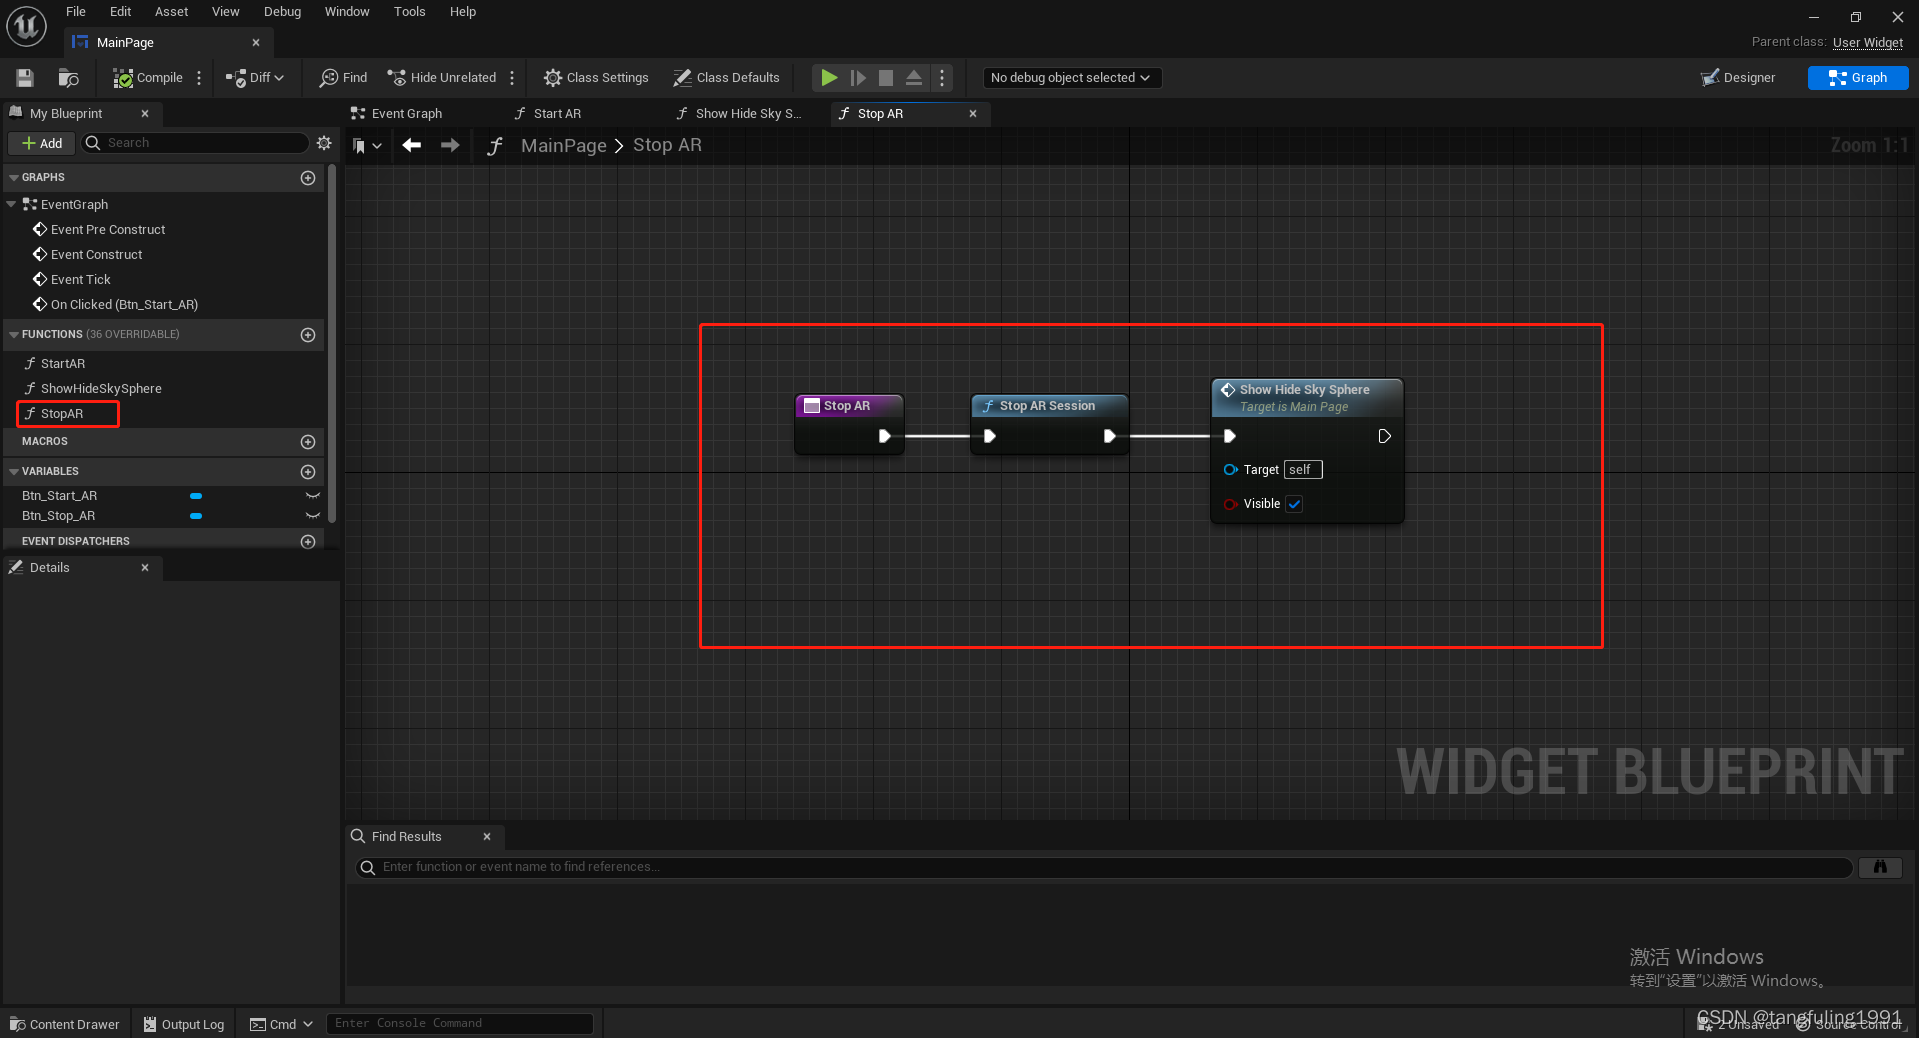
Task: Browse to asset in Content Browser
Action: coord(68,78)
